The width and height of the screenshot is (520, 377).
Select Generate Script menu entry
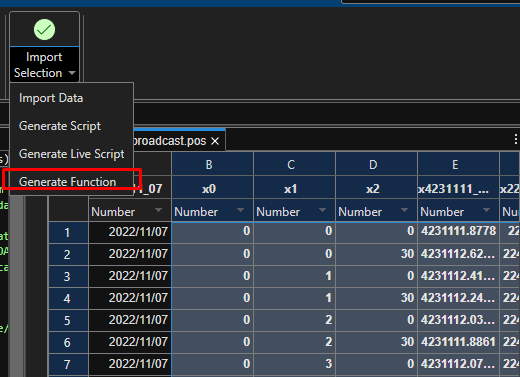point(60,126)
